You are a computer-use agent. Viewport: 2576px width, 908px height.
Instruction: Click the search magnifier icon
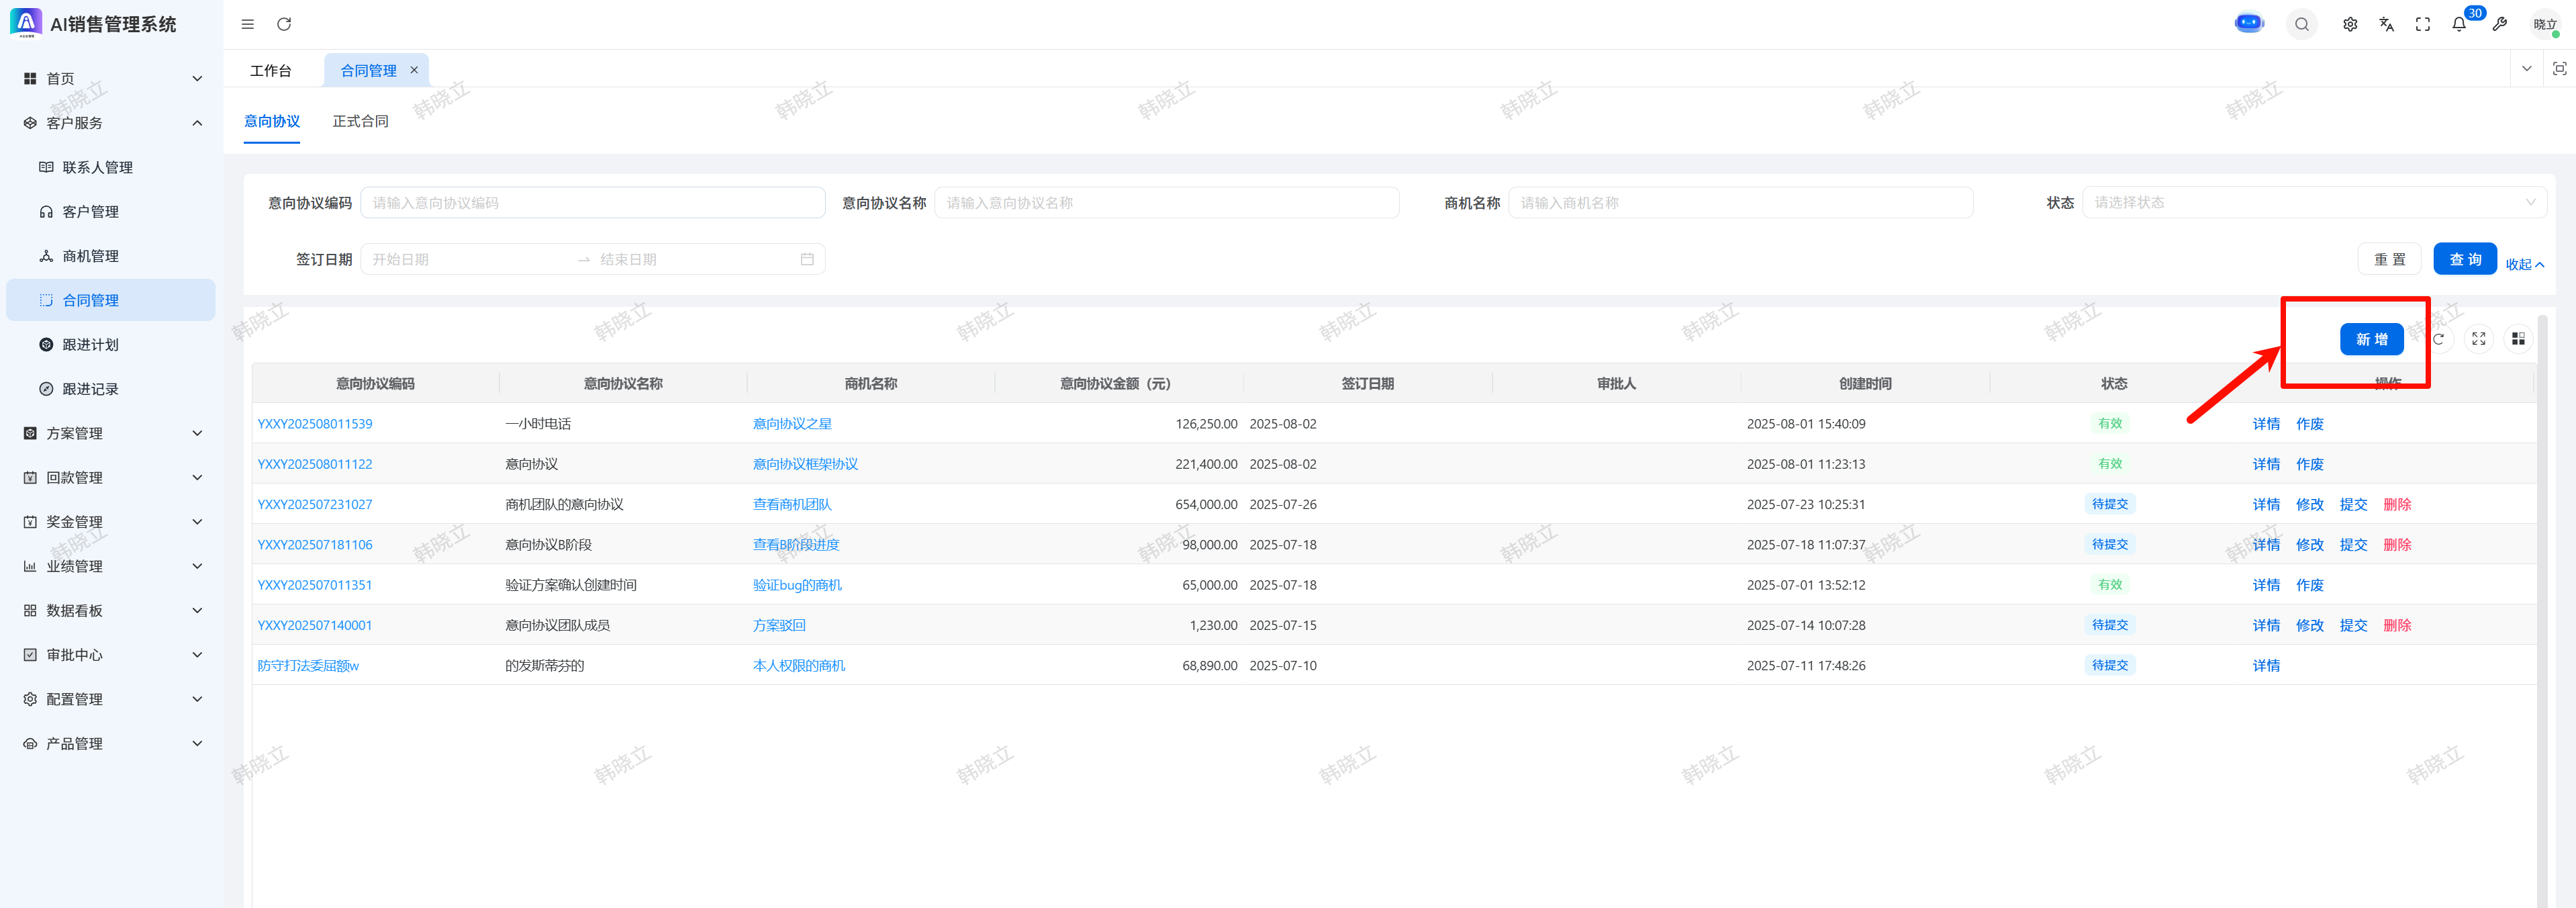click(x=2301, y=24)
